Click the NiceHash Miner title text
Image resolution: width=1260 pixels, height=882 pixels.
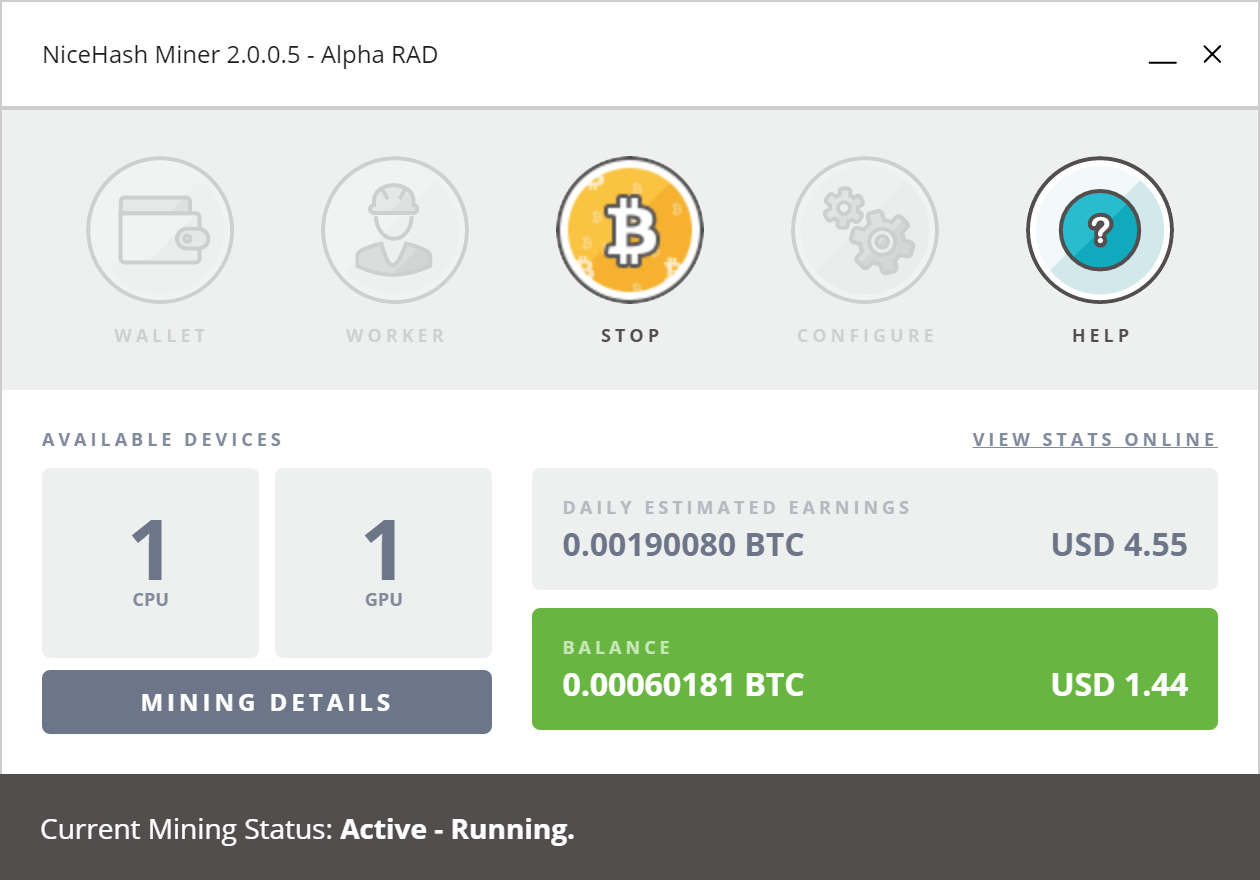(x=240, y=55)
